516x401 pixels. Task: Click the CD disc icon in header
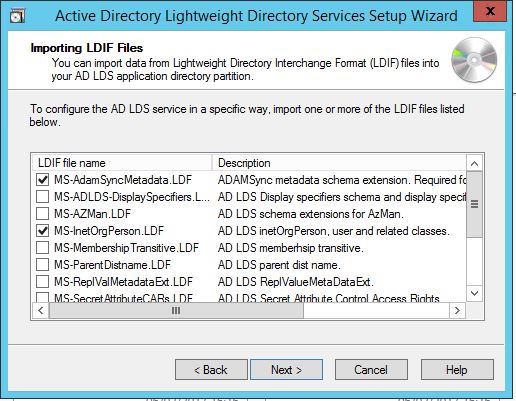pos(474,60)
